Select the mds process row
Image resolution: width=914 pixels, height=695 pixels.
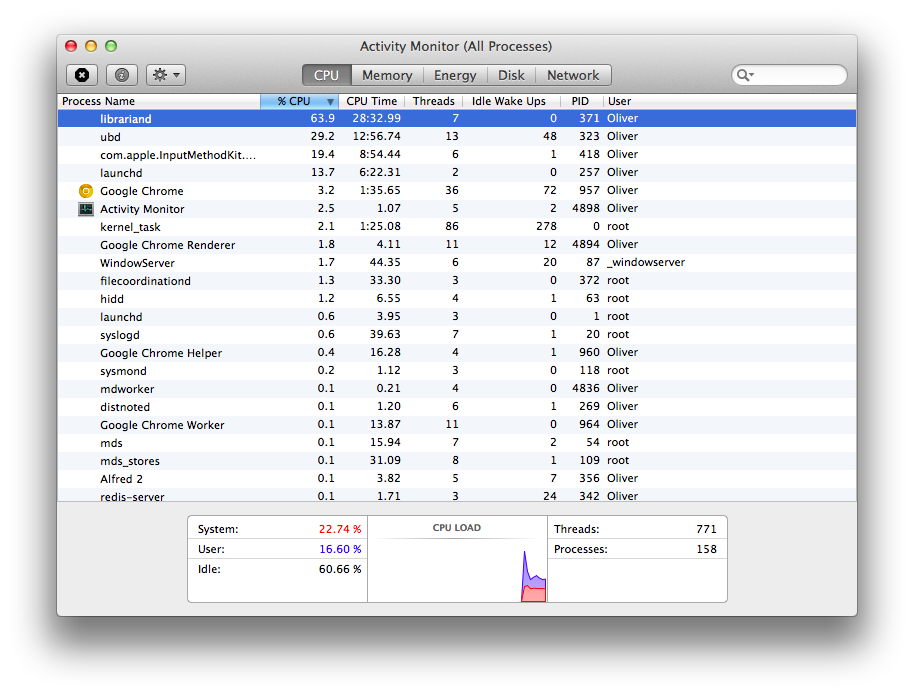coord(457,443)
